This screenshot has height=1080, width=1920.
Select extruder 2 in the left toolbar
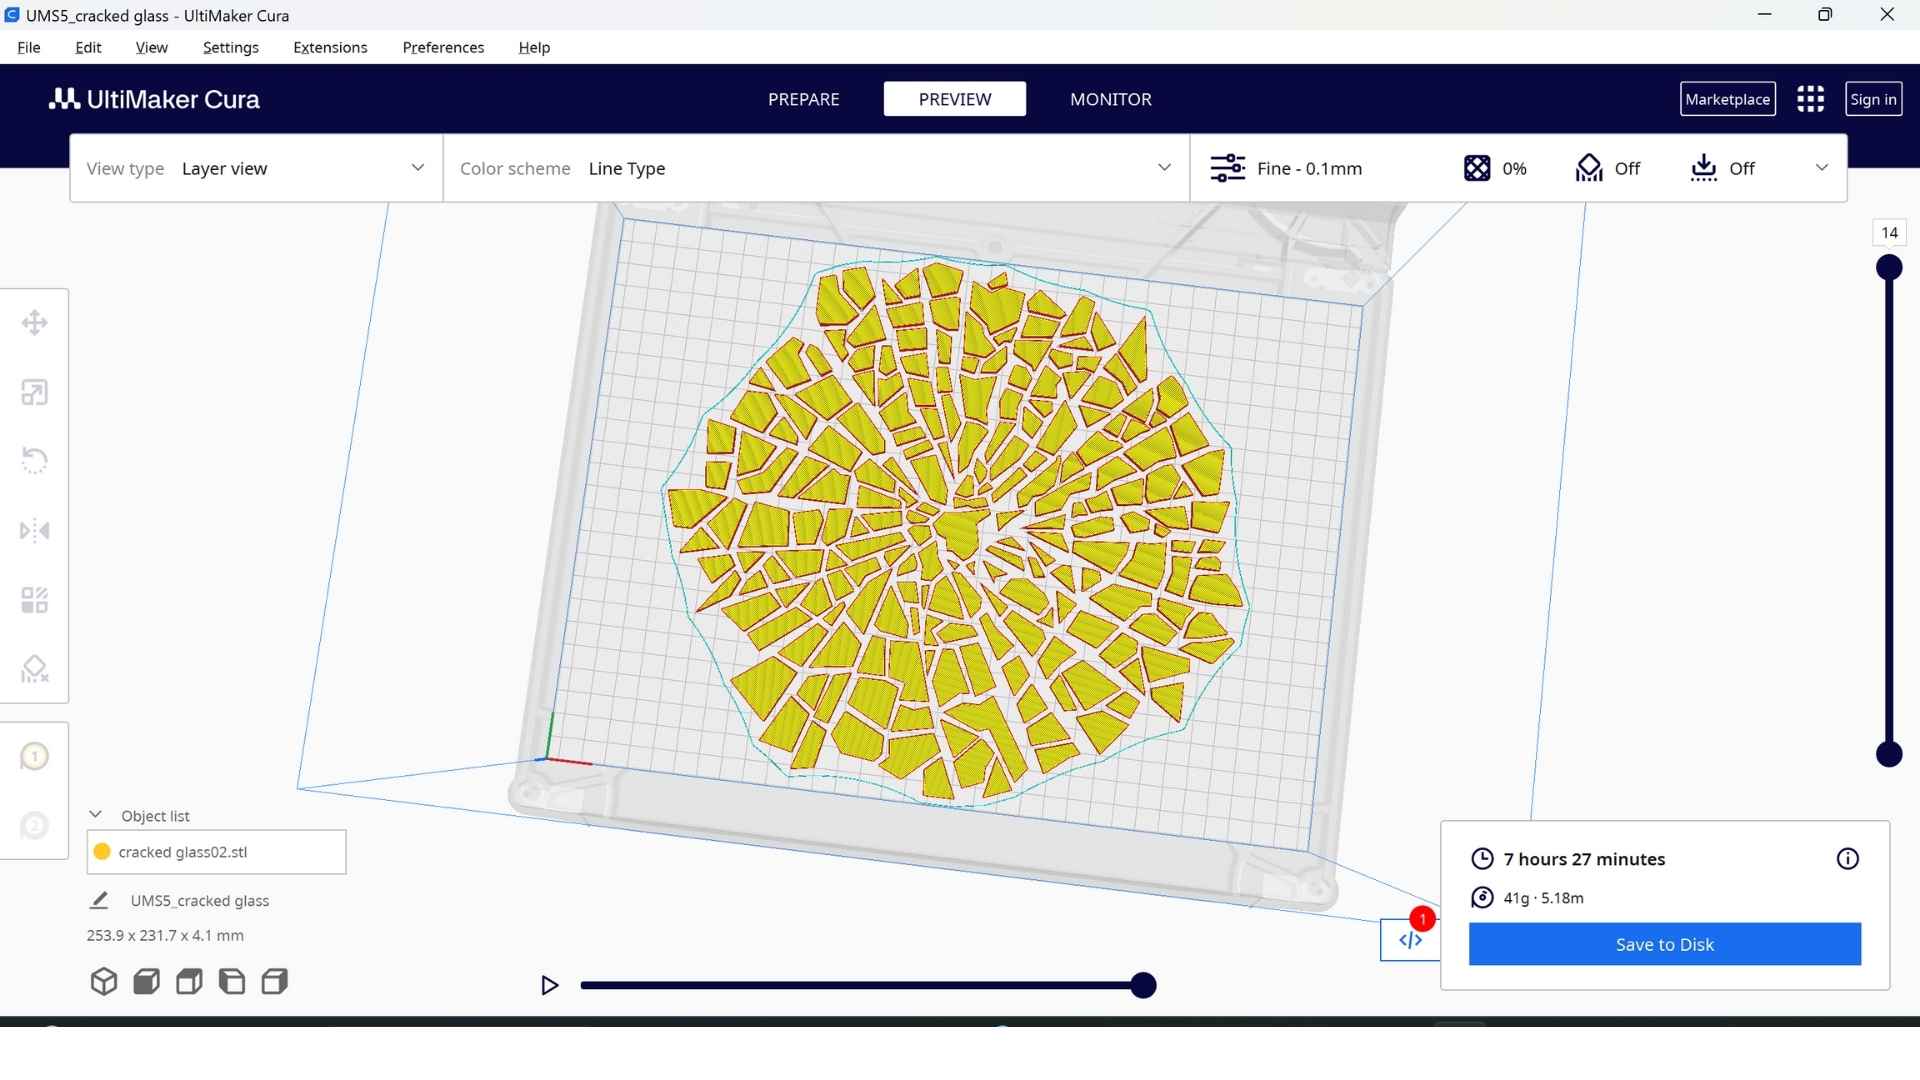tap(34, 826)
